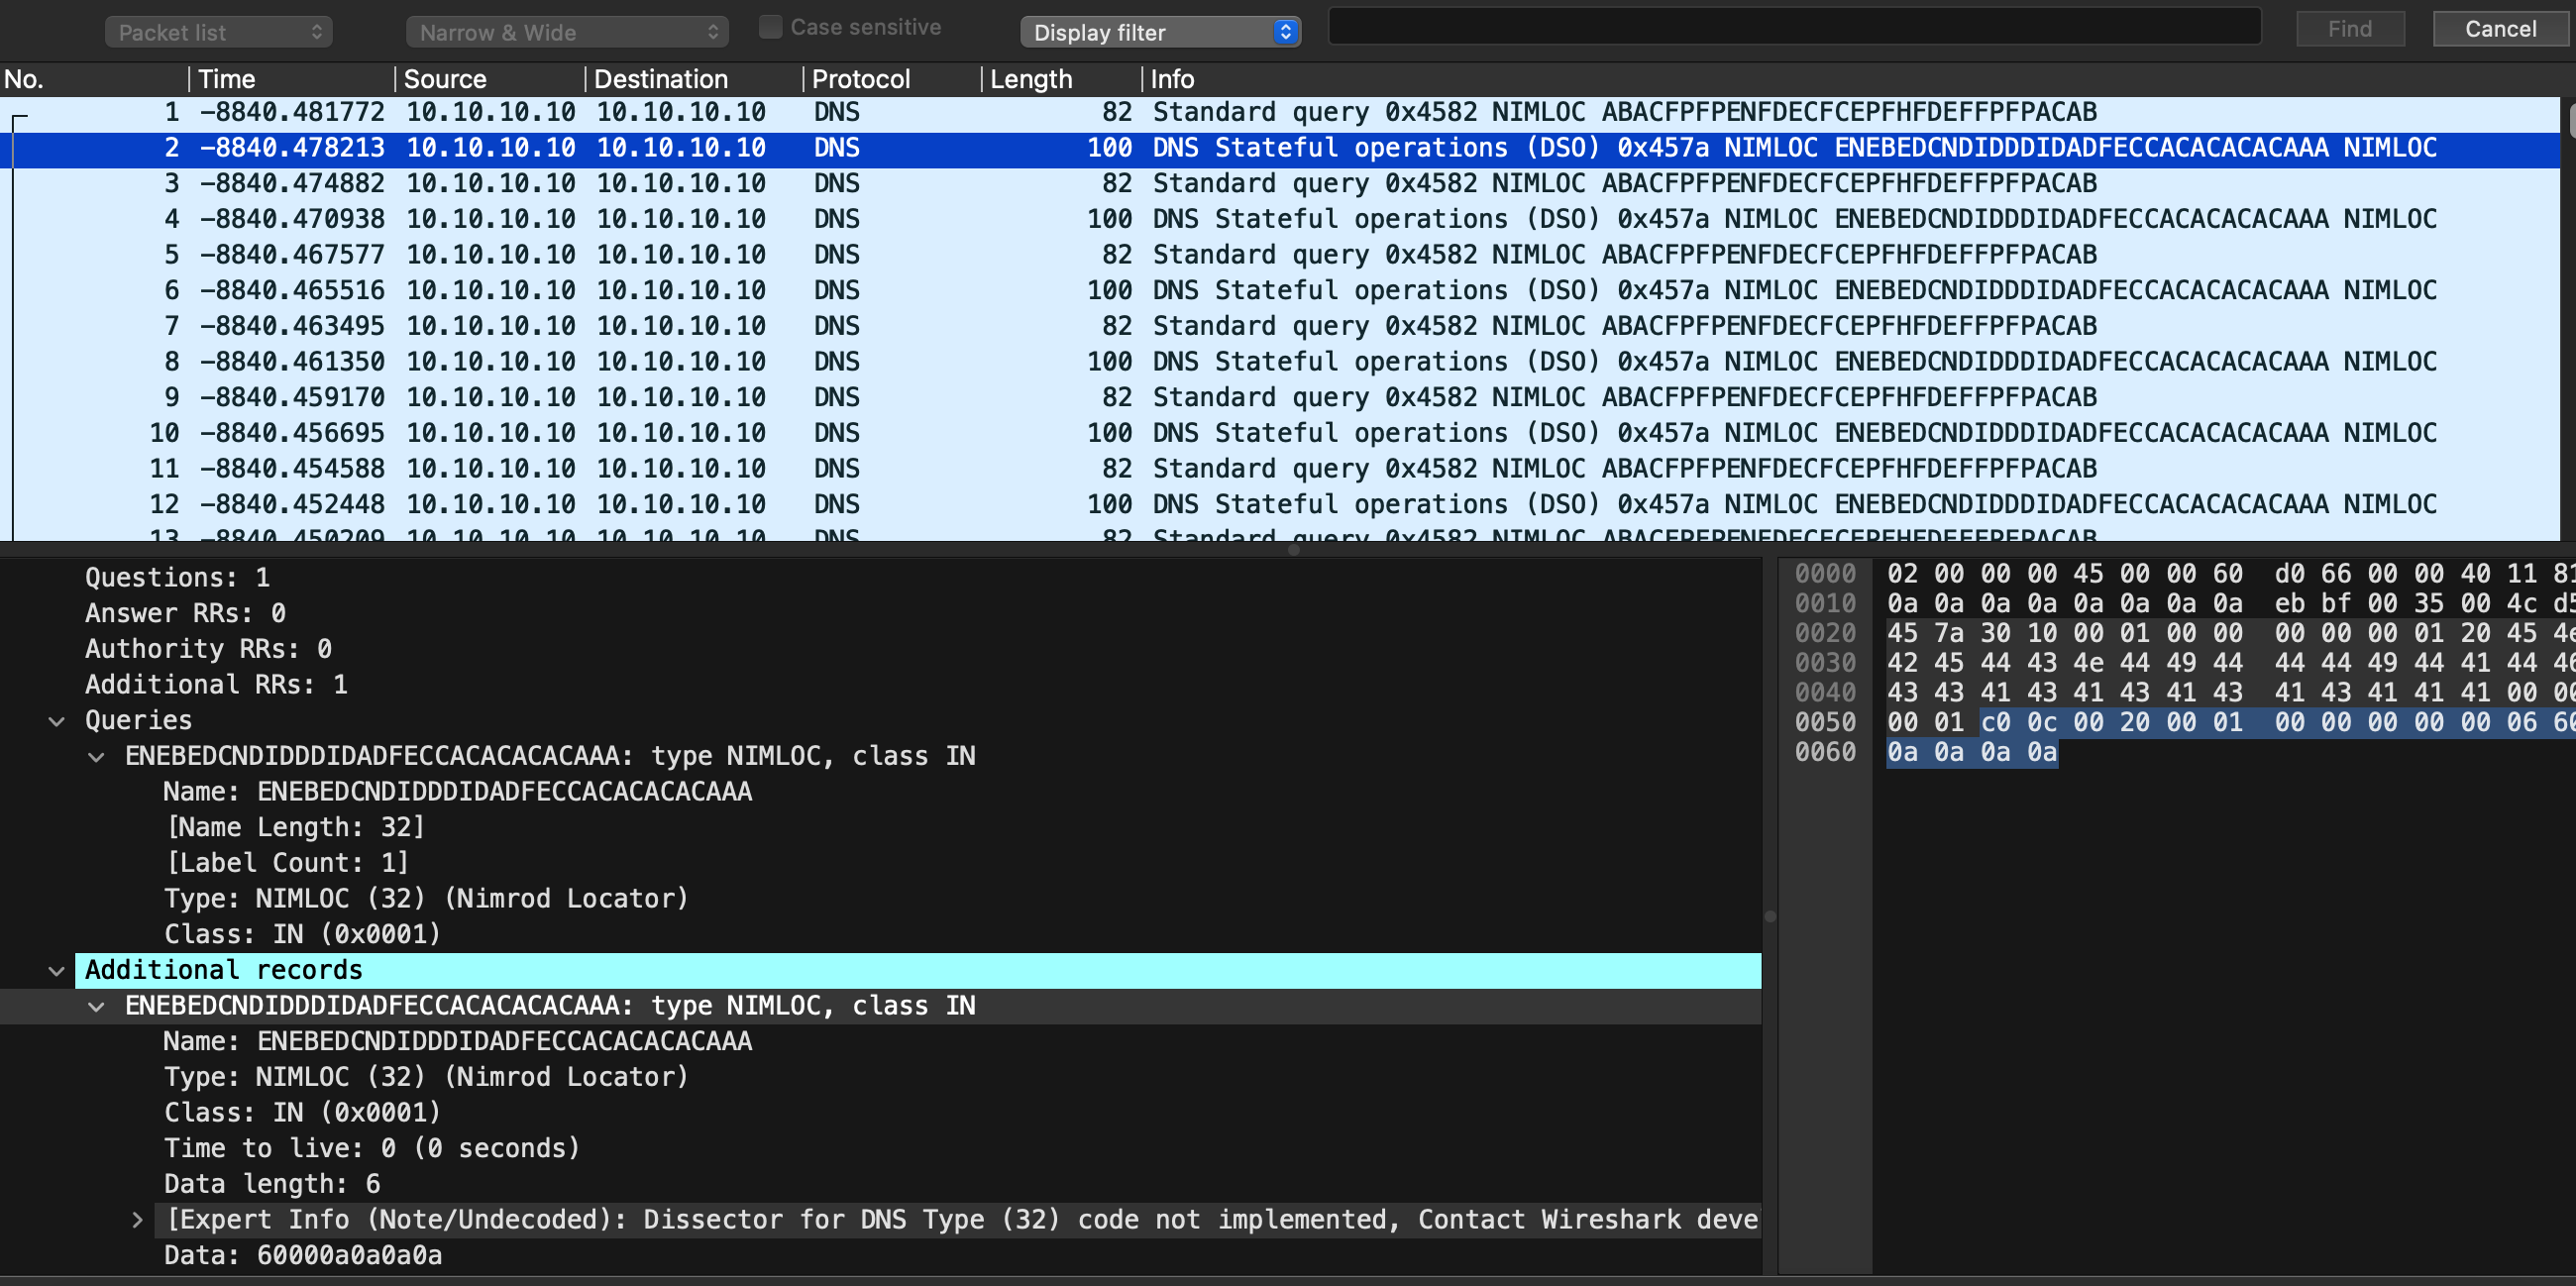This screenshot has height=1286, width=2576.
Task: Select the Time to live: 0 field
Action: coord(372,1149)
